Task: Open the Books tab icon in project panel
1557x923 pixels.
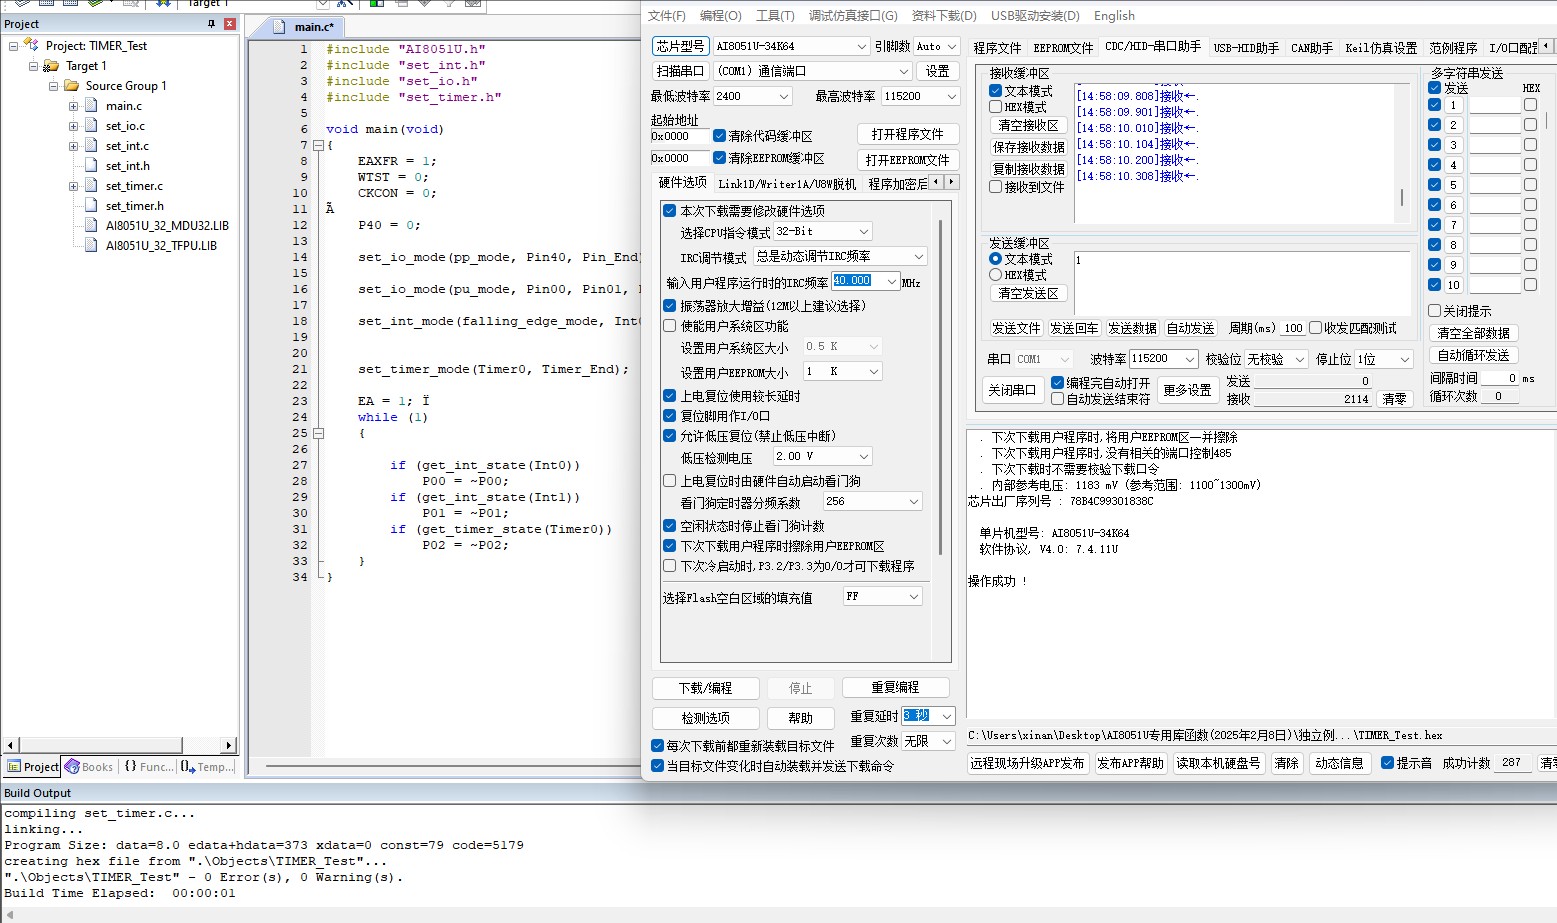Action: (72, 767)
